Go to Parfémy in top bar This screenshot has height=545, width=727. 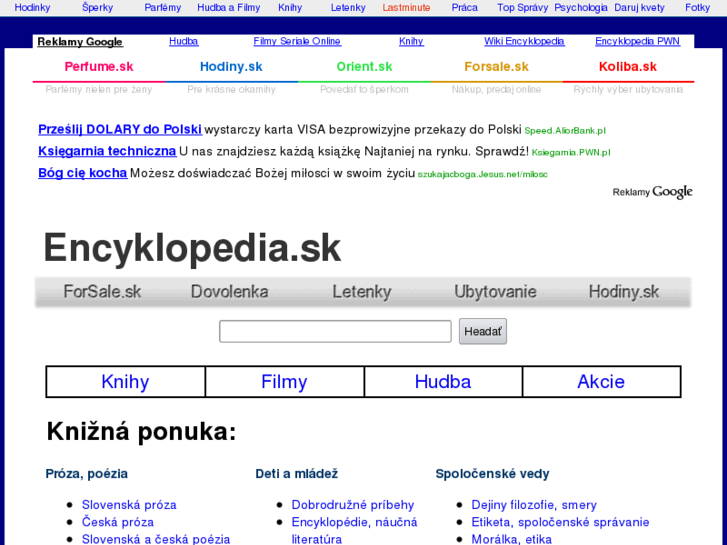[163, 7]
